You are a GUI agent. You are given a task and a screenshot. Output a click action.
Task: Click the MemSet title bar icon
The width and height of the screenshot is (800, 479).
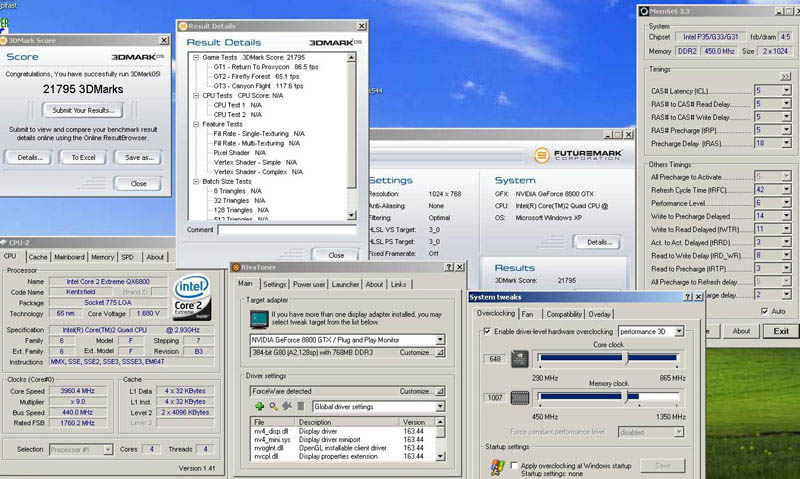[644, 11]
